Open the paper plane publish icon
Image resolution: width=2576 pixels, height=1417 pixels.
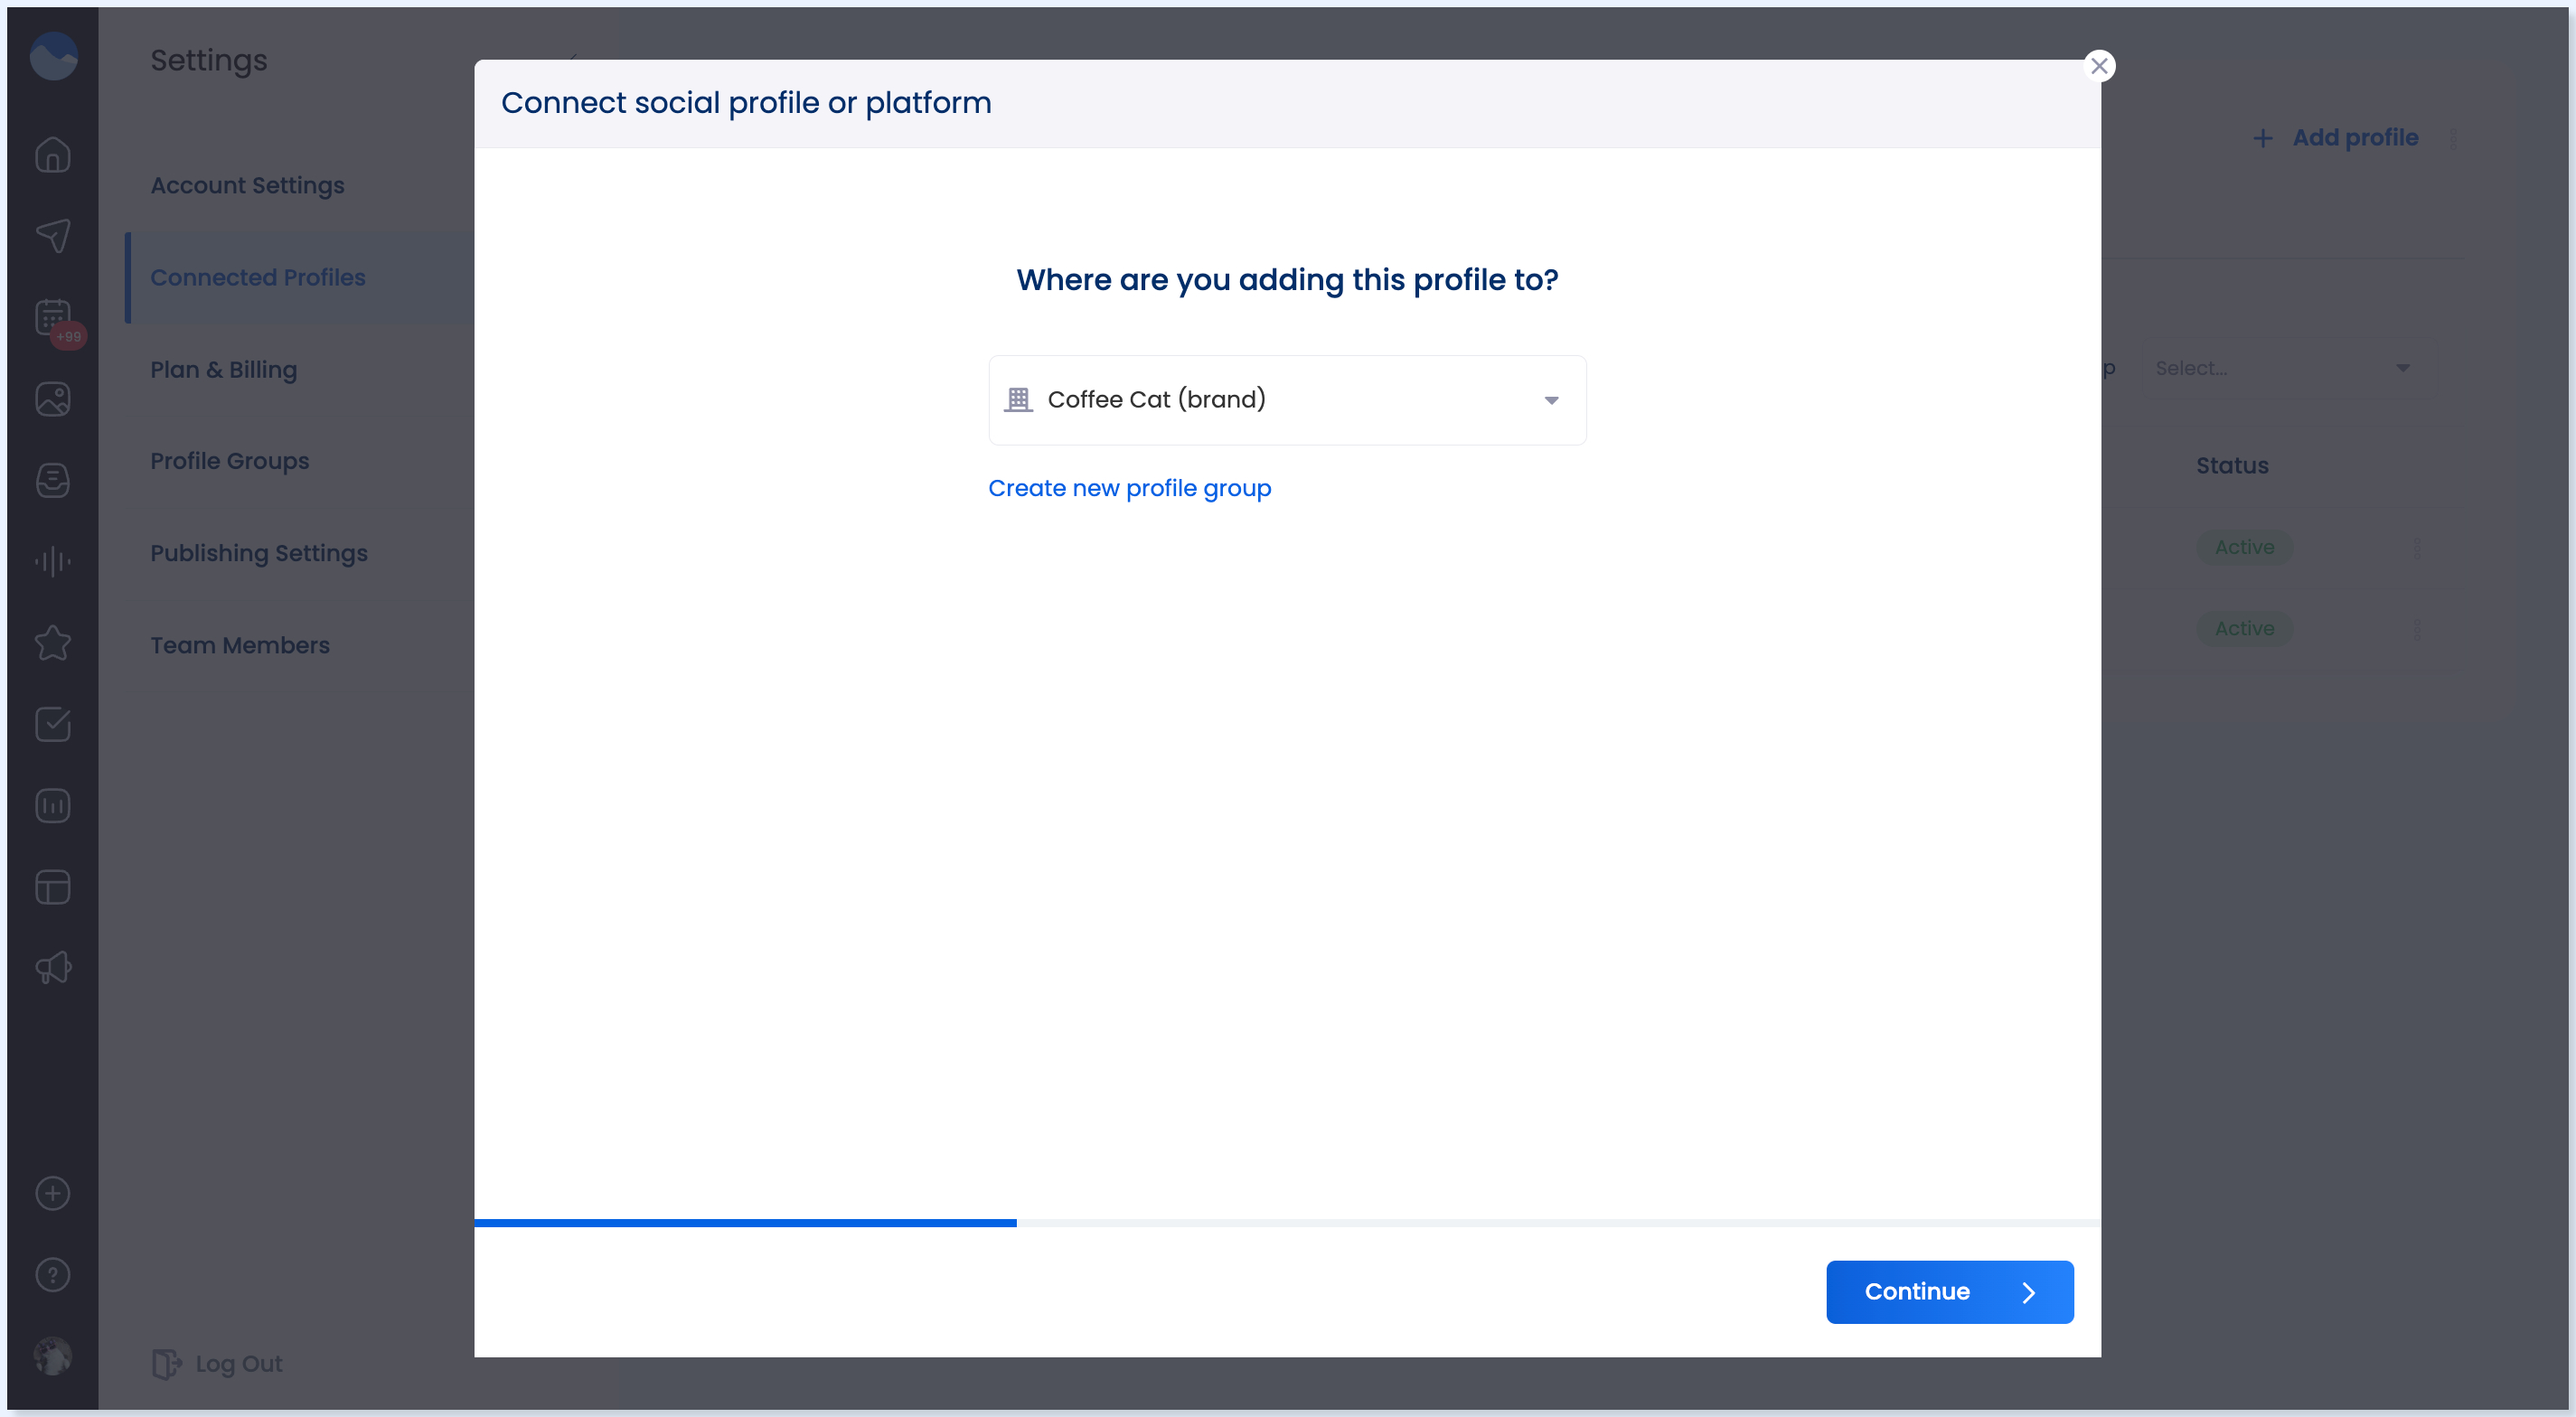[53, 236]
